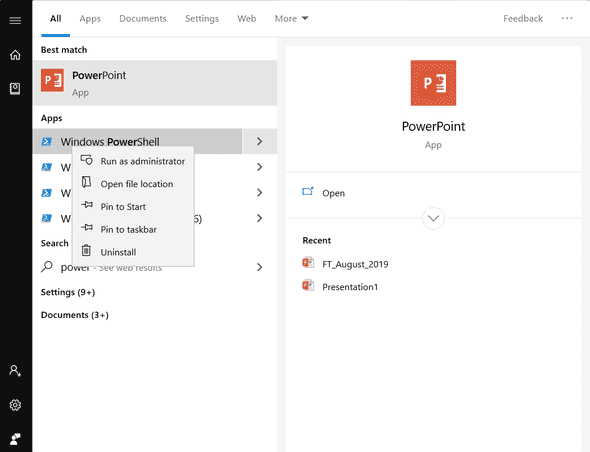
Task: Click the Windows PowerShell app icon
Action: point(47,142)
